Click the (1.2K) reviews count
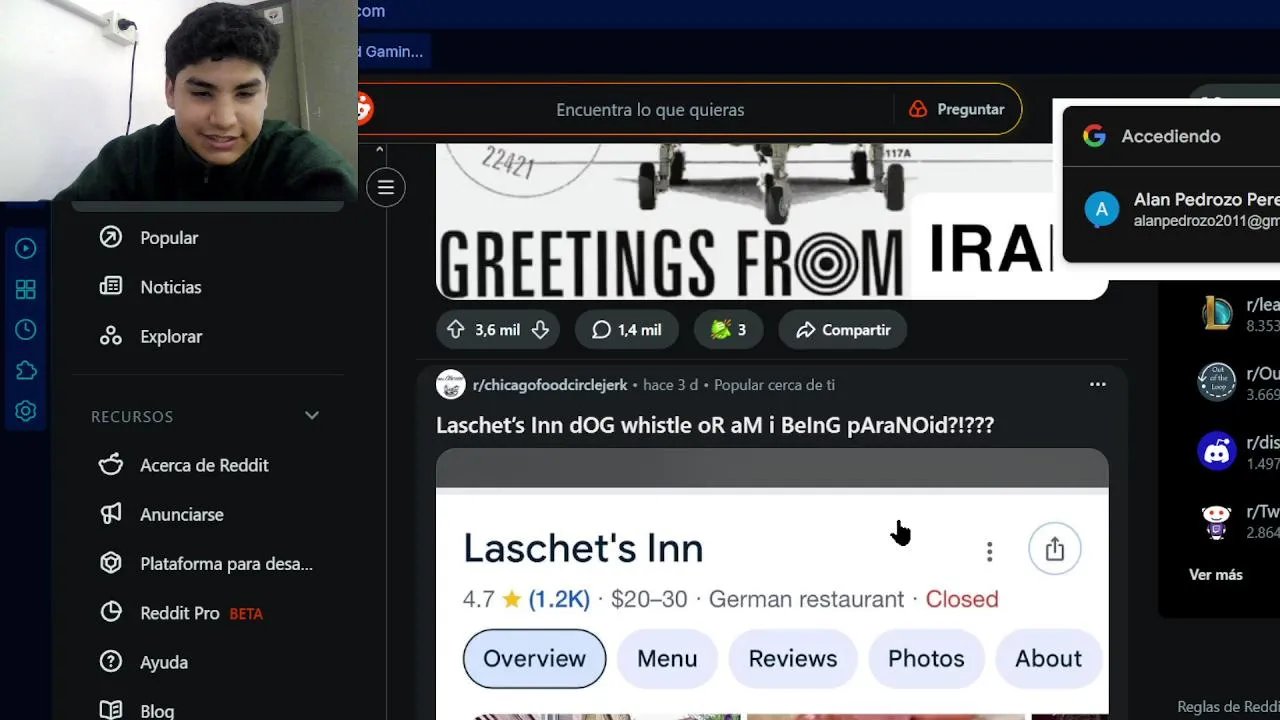 [x=559, y=599]
